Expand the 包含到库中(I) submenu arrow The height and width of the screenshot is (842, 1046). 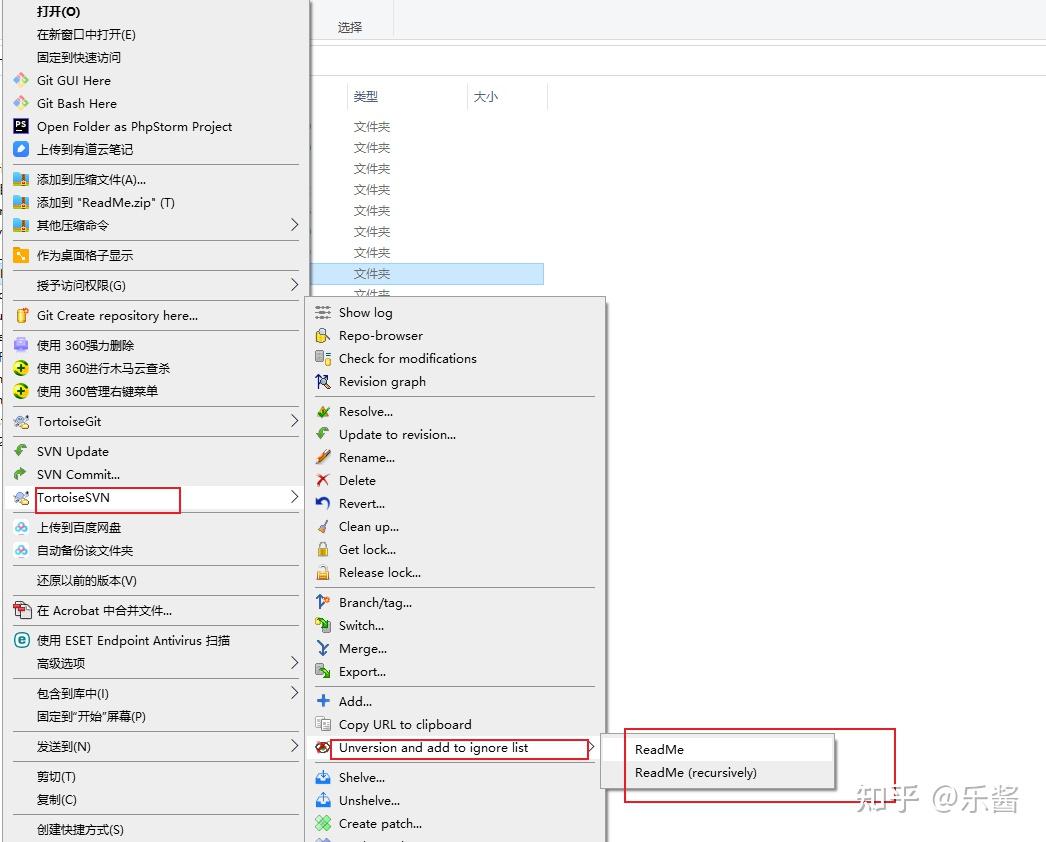[x=294, y=693]
